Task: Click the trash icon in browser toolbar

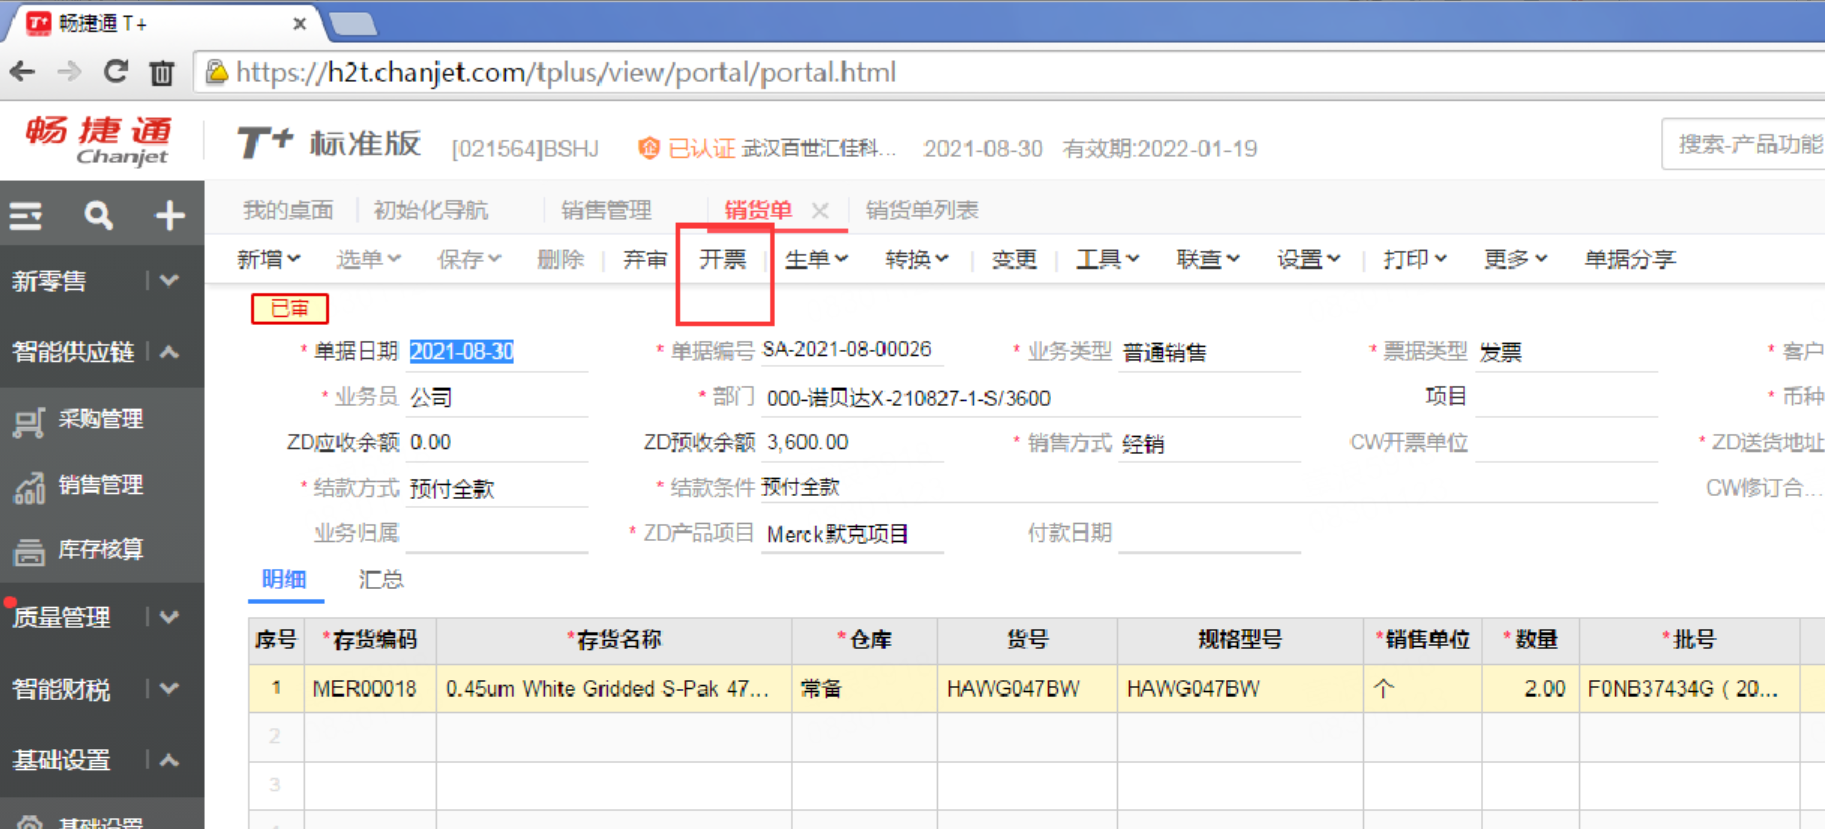Action: (x=162, y=73)
